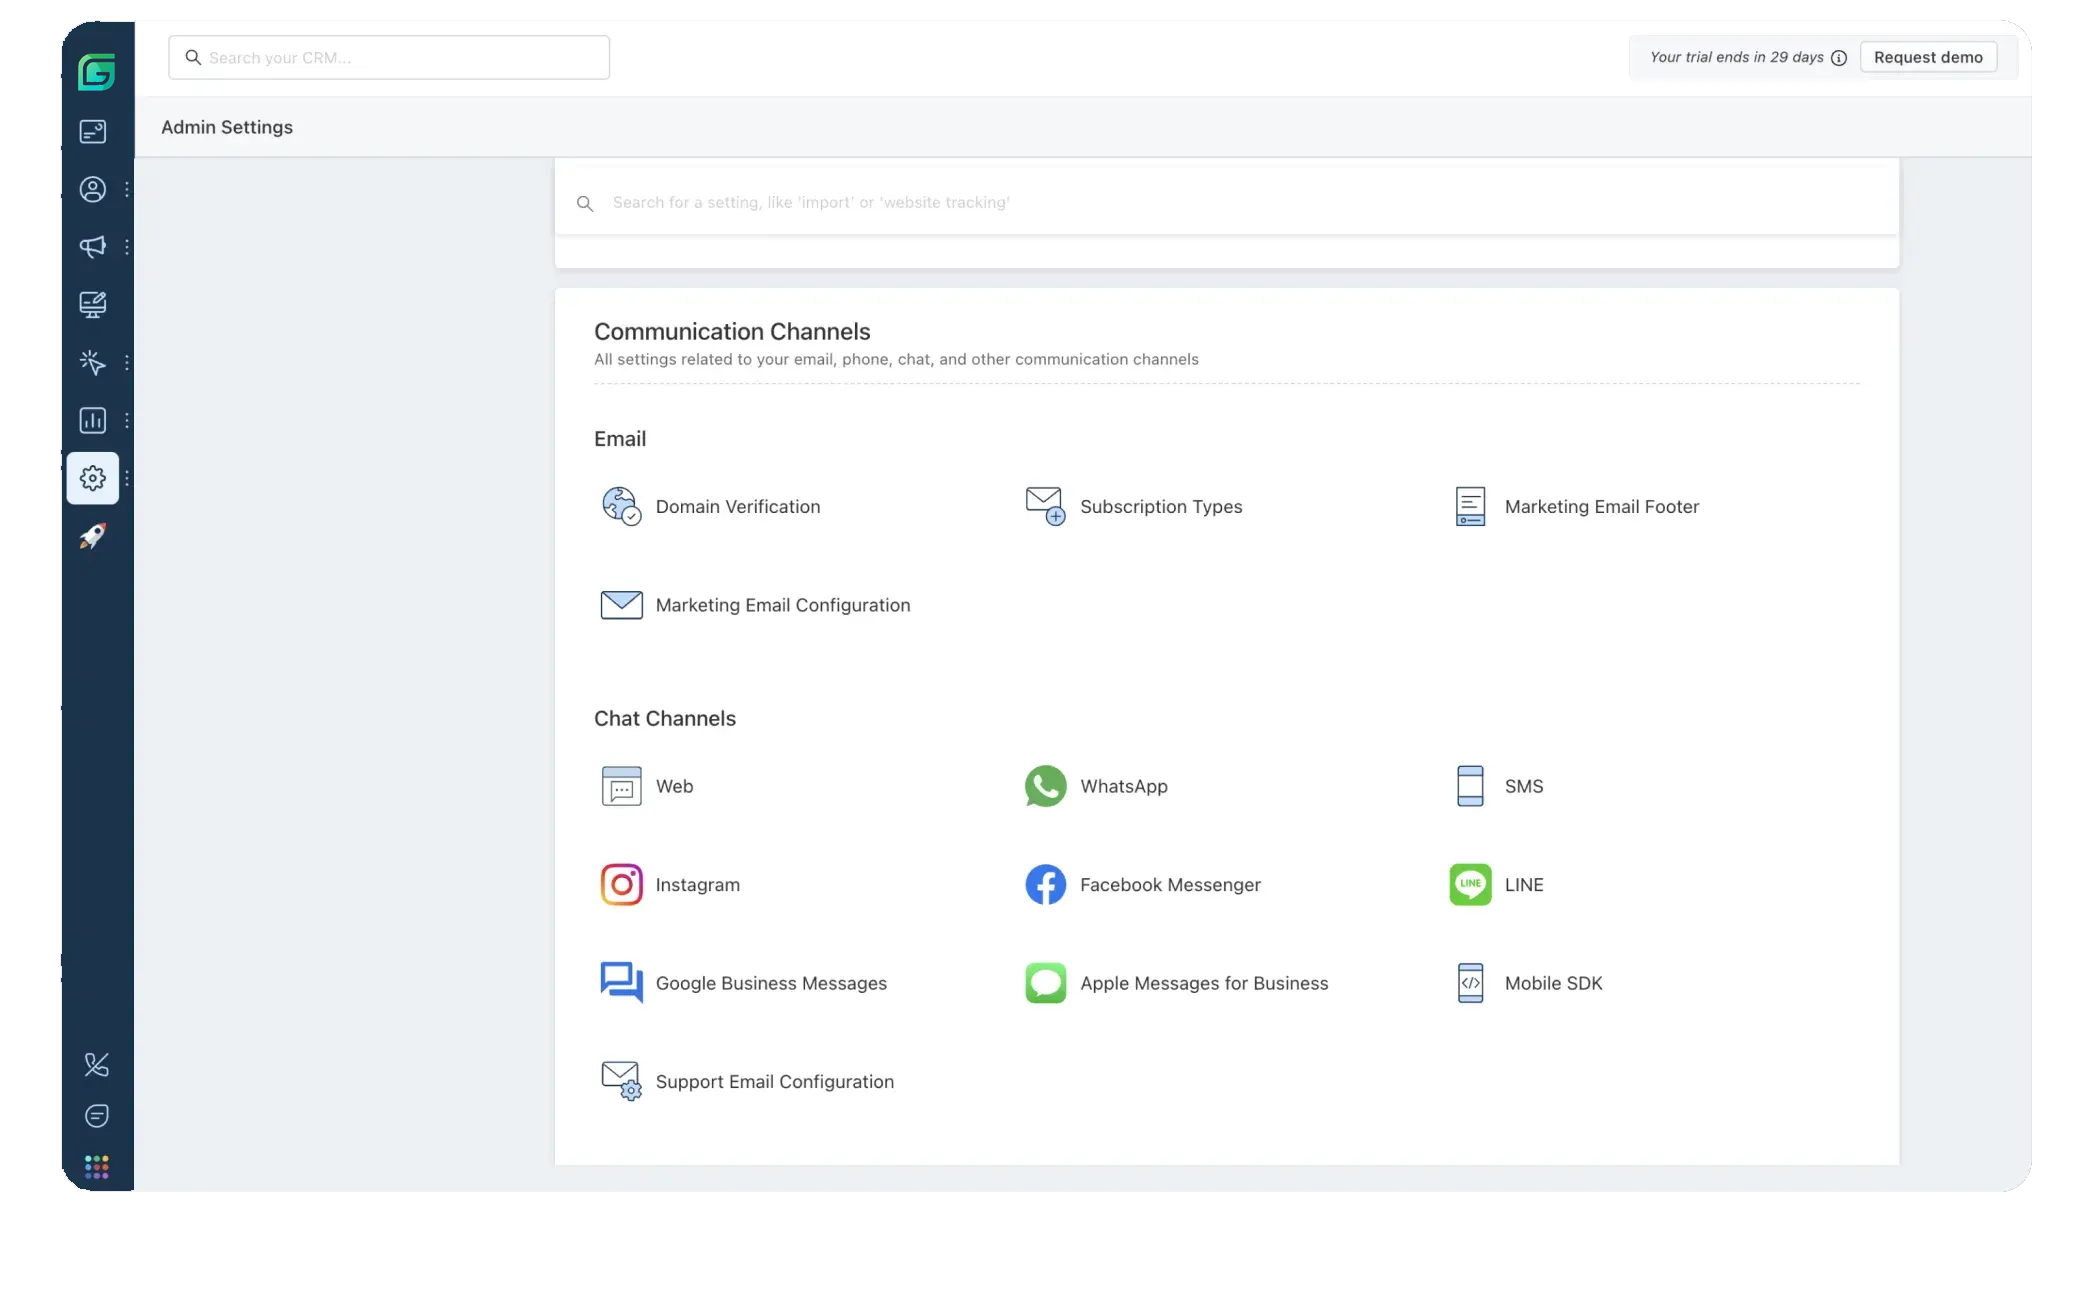The height and width of the screenshot is (1293, 2092).
Task: Click the Domain Verification globe icon
Action: point(621,506)
